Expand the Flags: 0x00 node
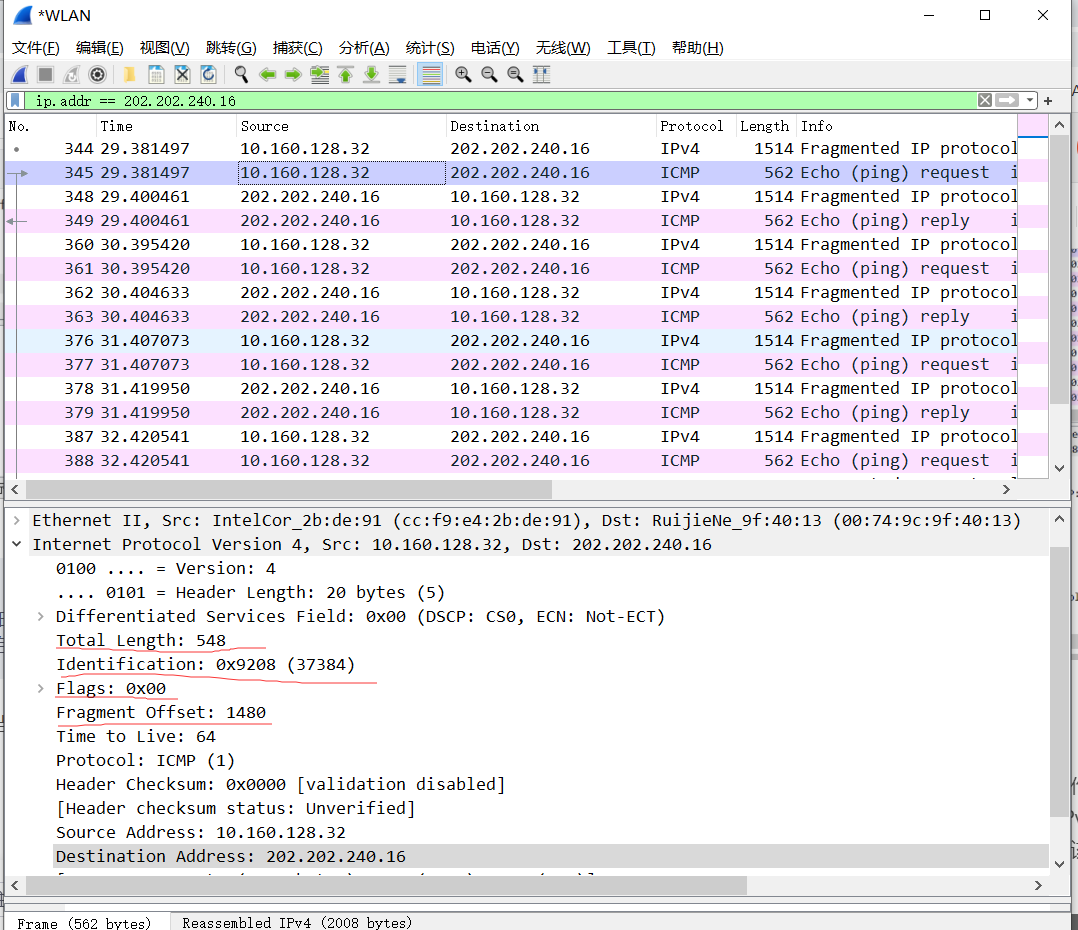This screenshot has width=1078, height=930. click(41, 689)
